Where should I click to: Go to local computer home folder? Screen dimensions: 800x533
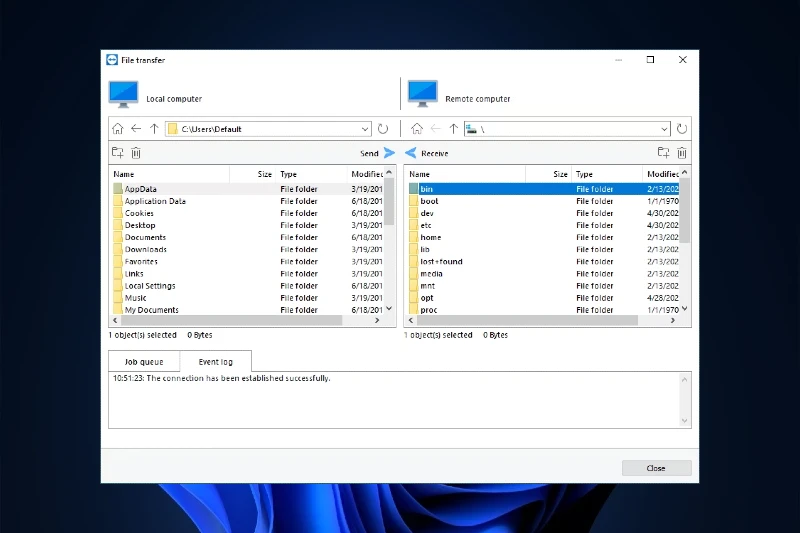click(x=118, y=129)
